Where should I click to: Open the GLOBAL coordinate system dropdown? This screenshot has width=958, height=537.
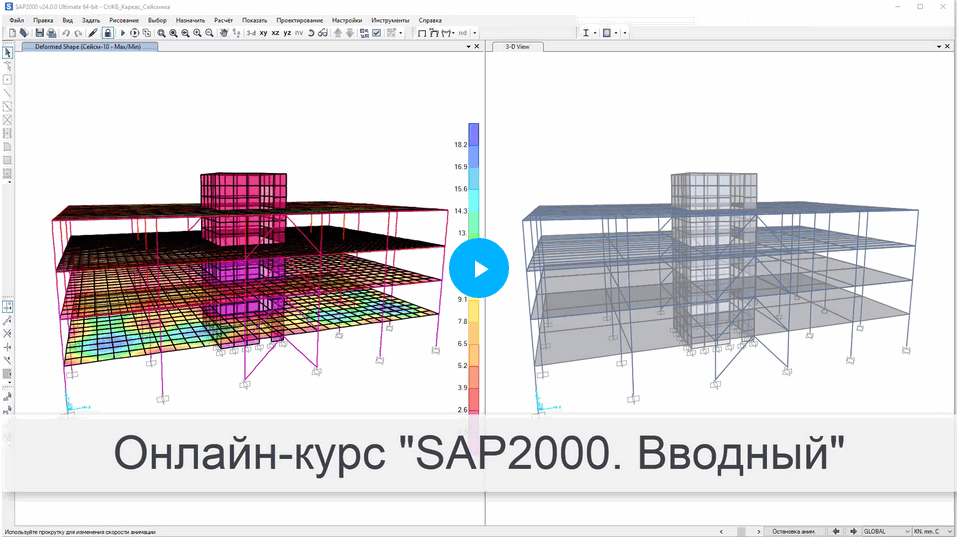[887, 531]
